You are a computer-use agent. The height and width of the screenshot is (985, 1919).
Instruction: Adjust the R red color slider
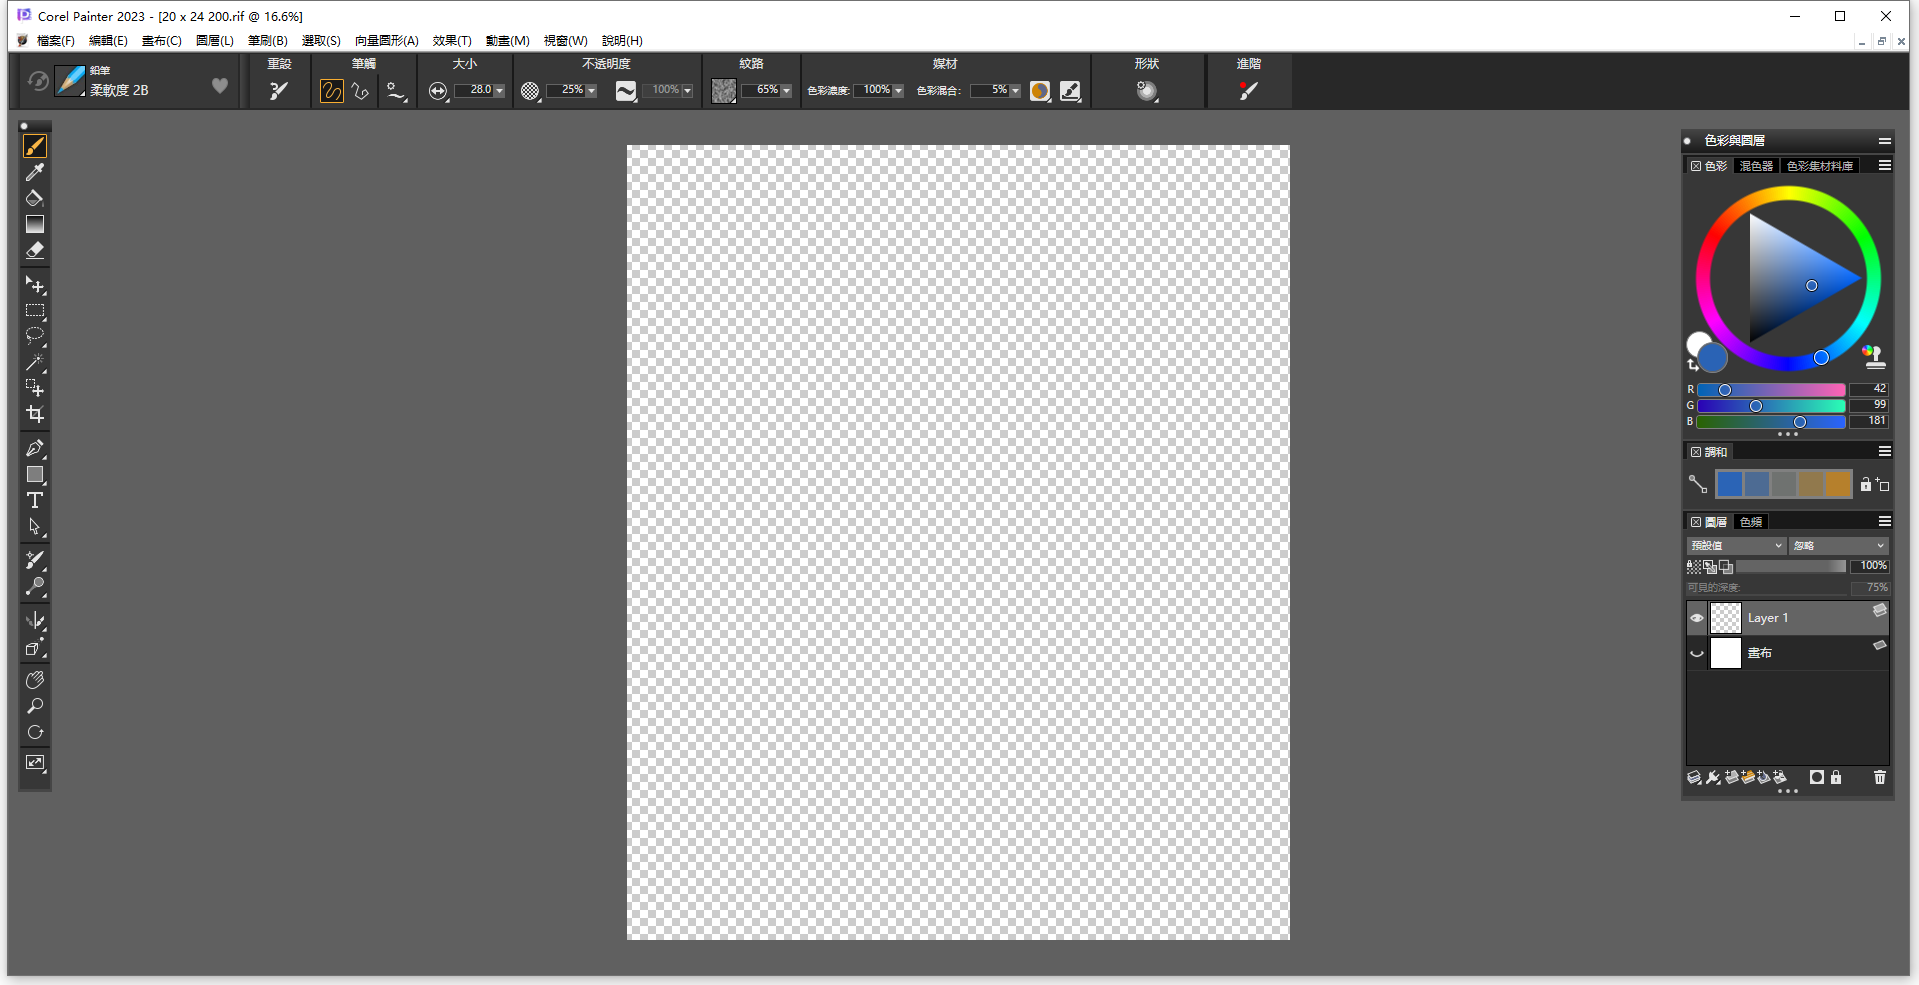coord(1771,390)
